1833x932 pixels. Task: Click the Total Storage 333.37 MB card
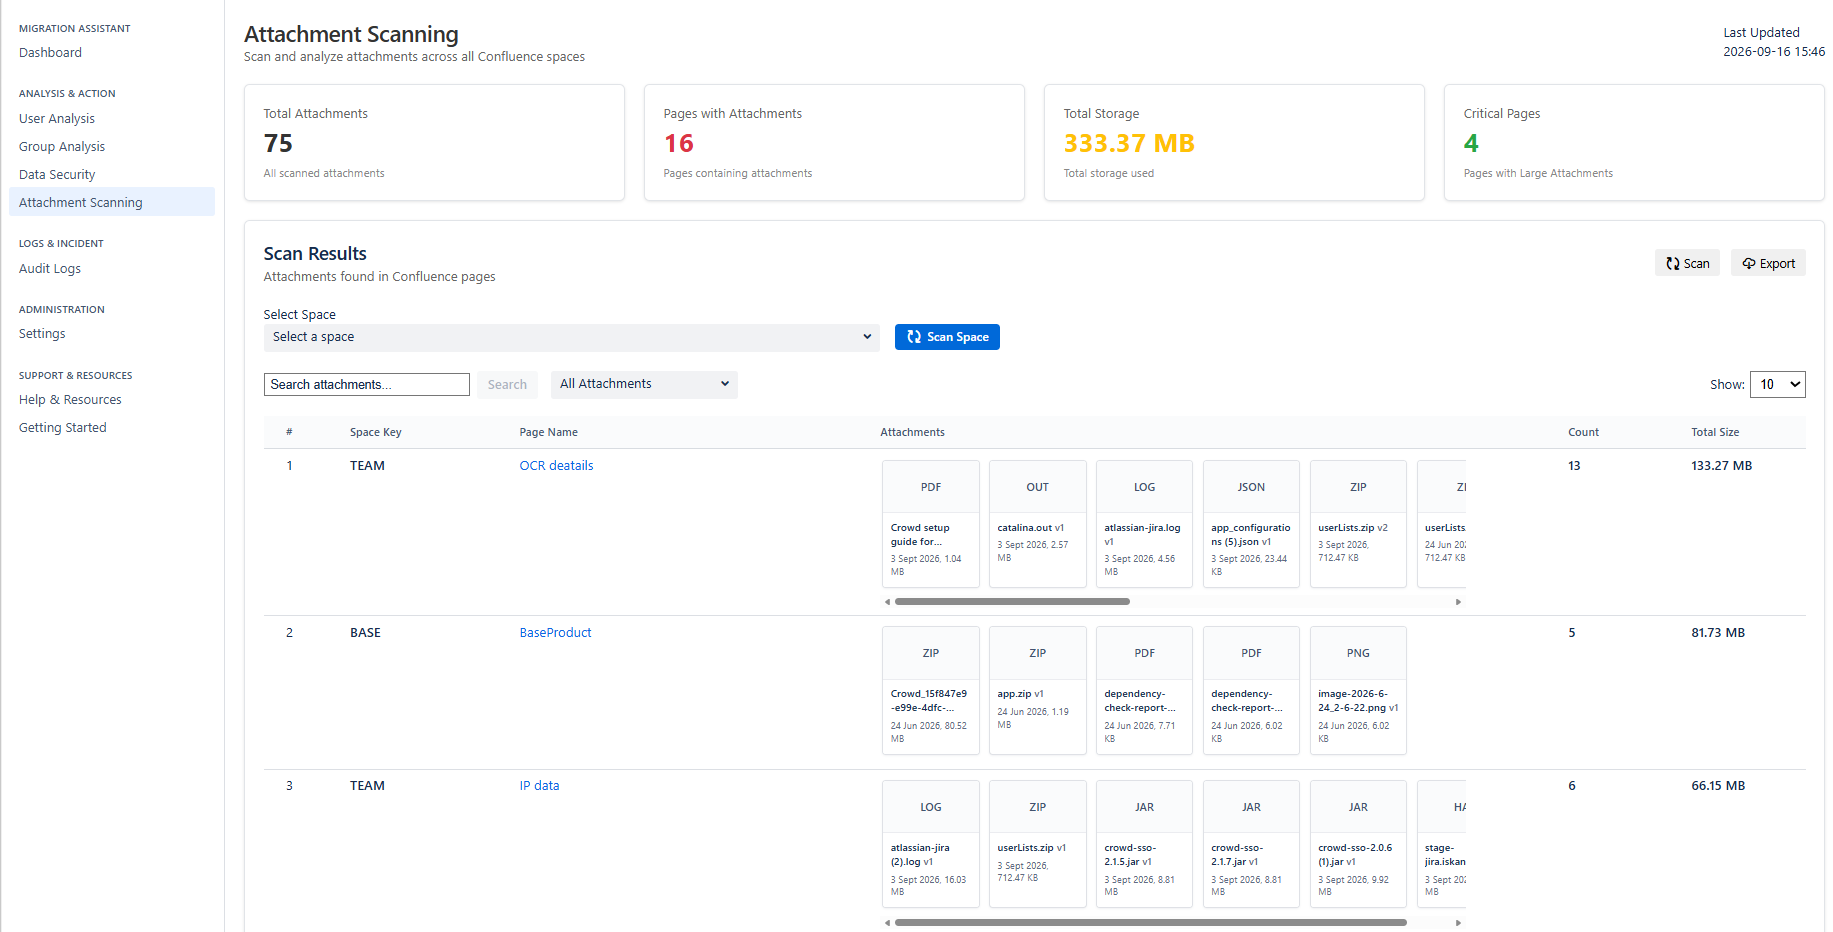pyautogui.click(x=1234, y=143)
